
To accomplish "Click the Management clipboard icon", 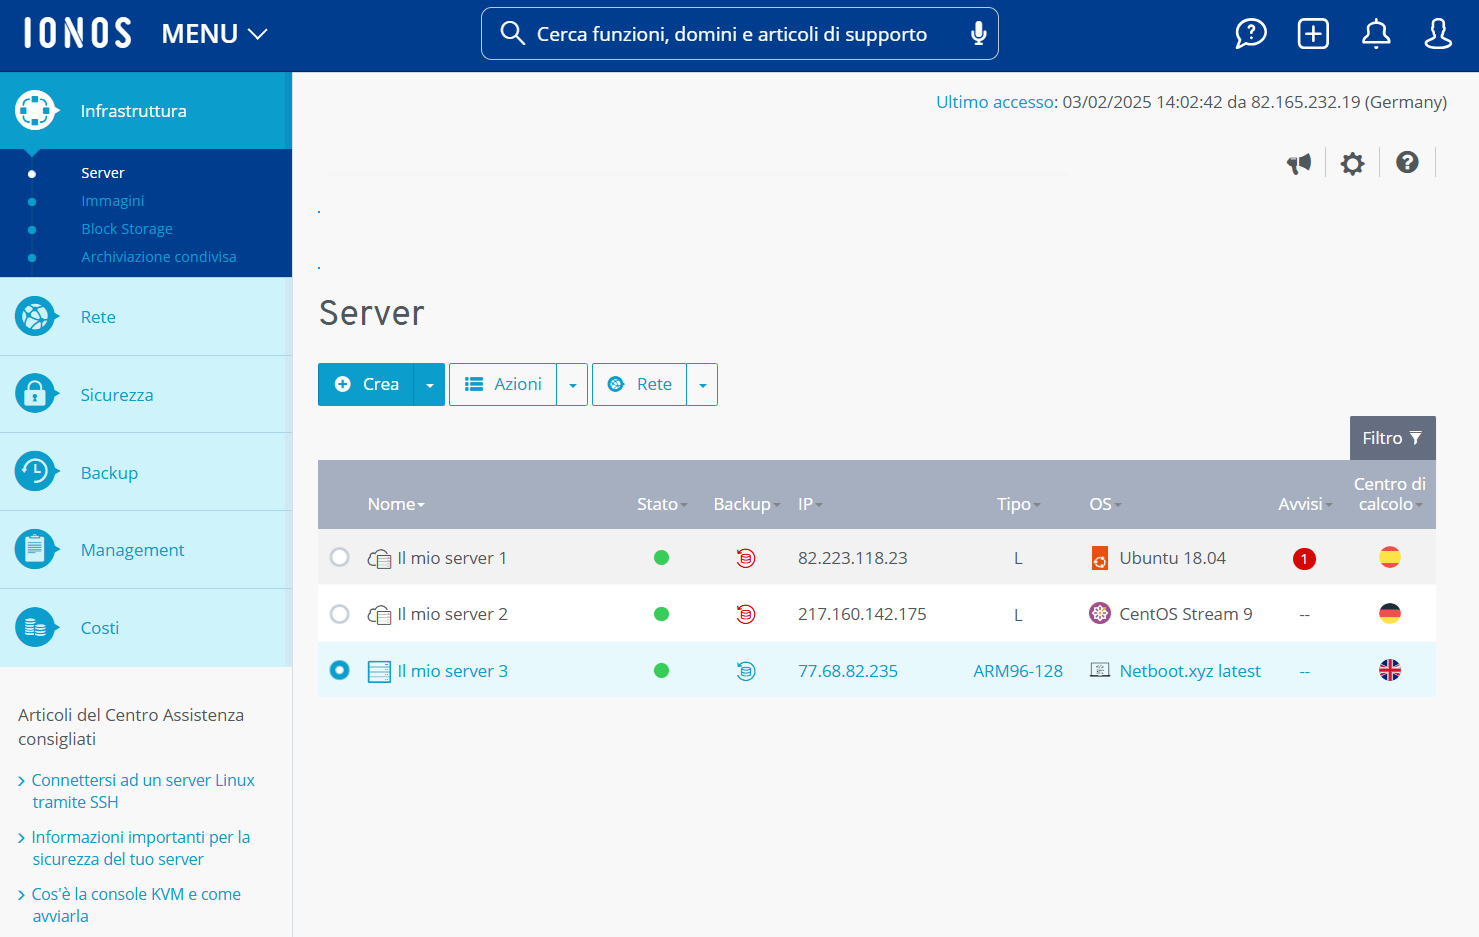I will coord(35,549).
